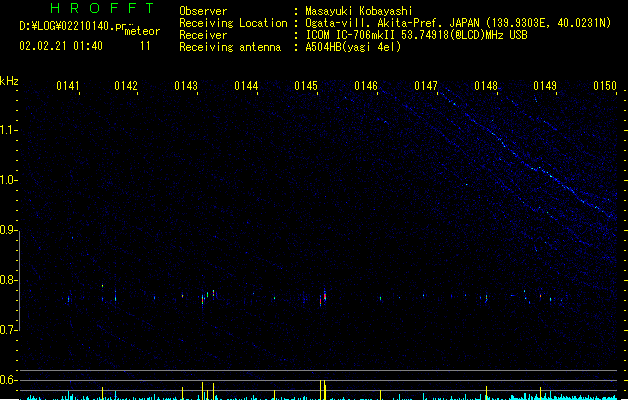Click the 0148 time marker
This screenshot has width=629, height=400.
click(486, 86)
